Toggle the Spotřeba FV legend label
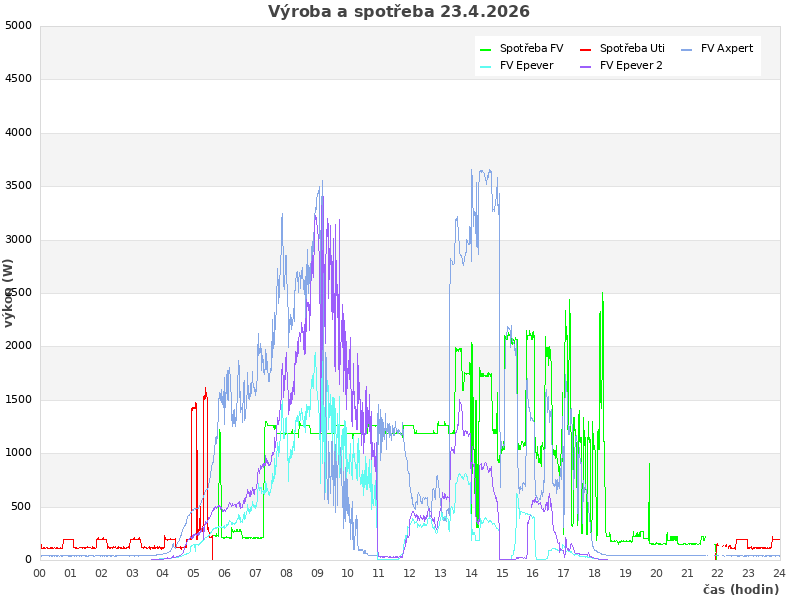 [x=531, y=48]
